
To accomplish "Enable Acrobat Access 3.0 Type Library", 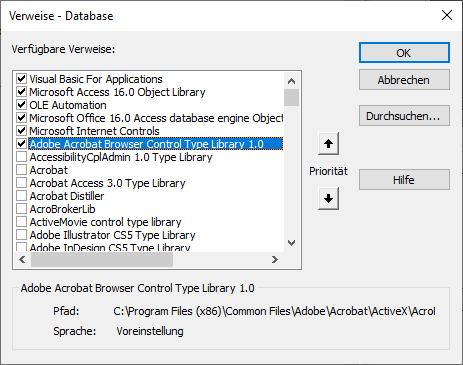I will pyautogui.click(x=22, y=183).
